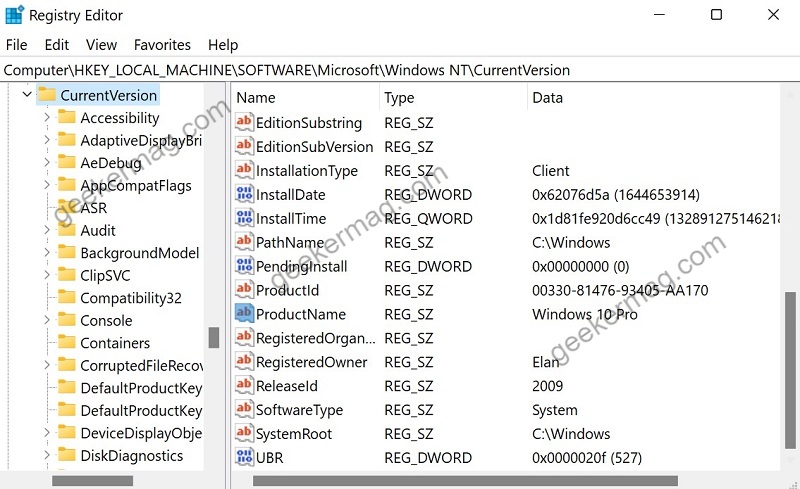Collapse the CurrentVersion tree node
The height and width of the screenshot is (489, 800).
(x=27, y=94)
